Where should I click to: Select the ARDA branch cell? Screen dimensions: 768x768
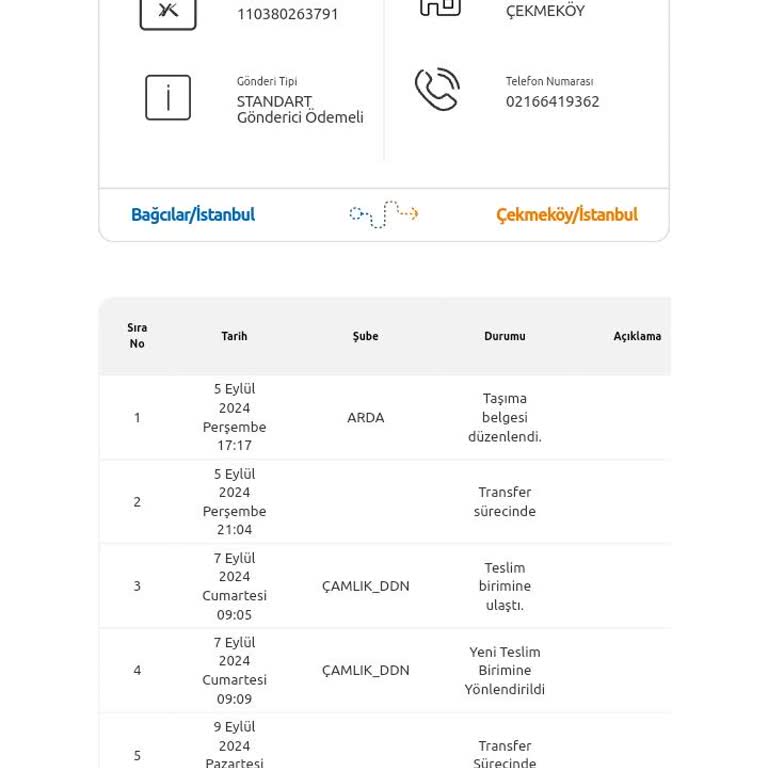[x=365, y=418]
